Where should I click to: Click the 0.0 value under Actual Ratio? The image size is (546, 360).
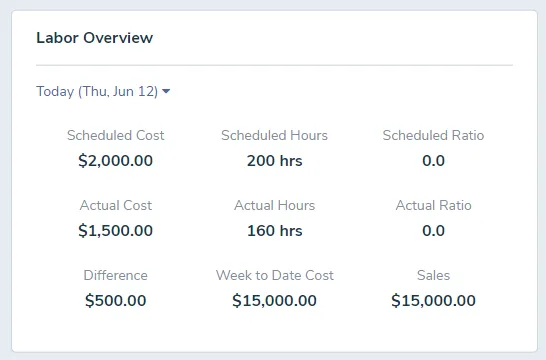point(434,231)
